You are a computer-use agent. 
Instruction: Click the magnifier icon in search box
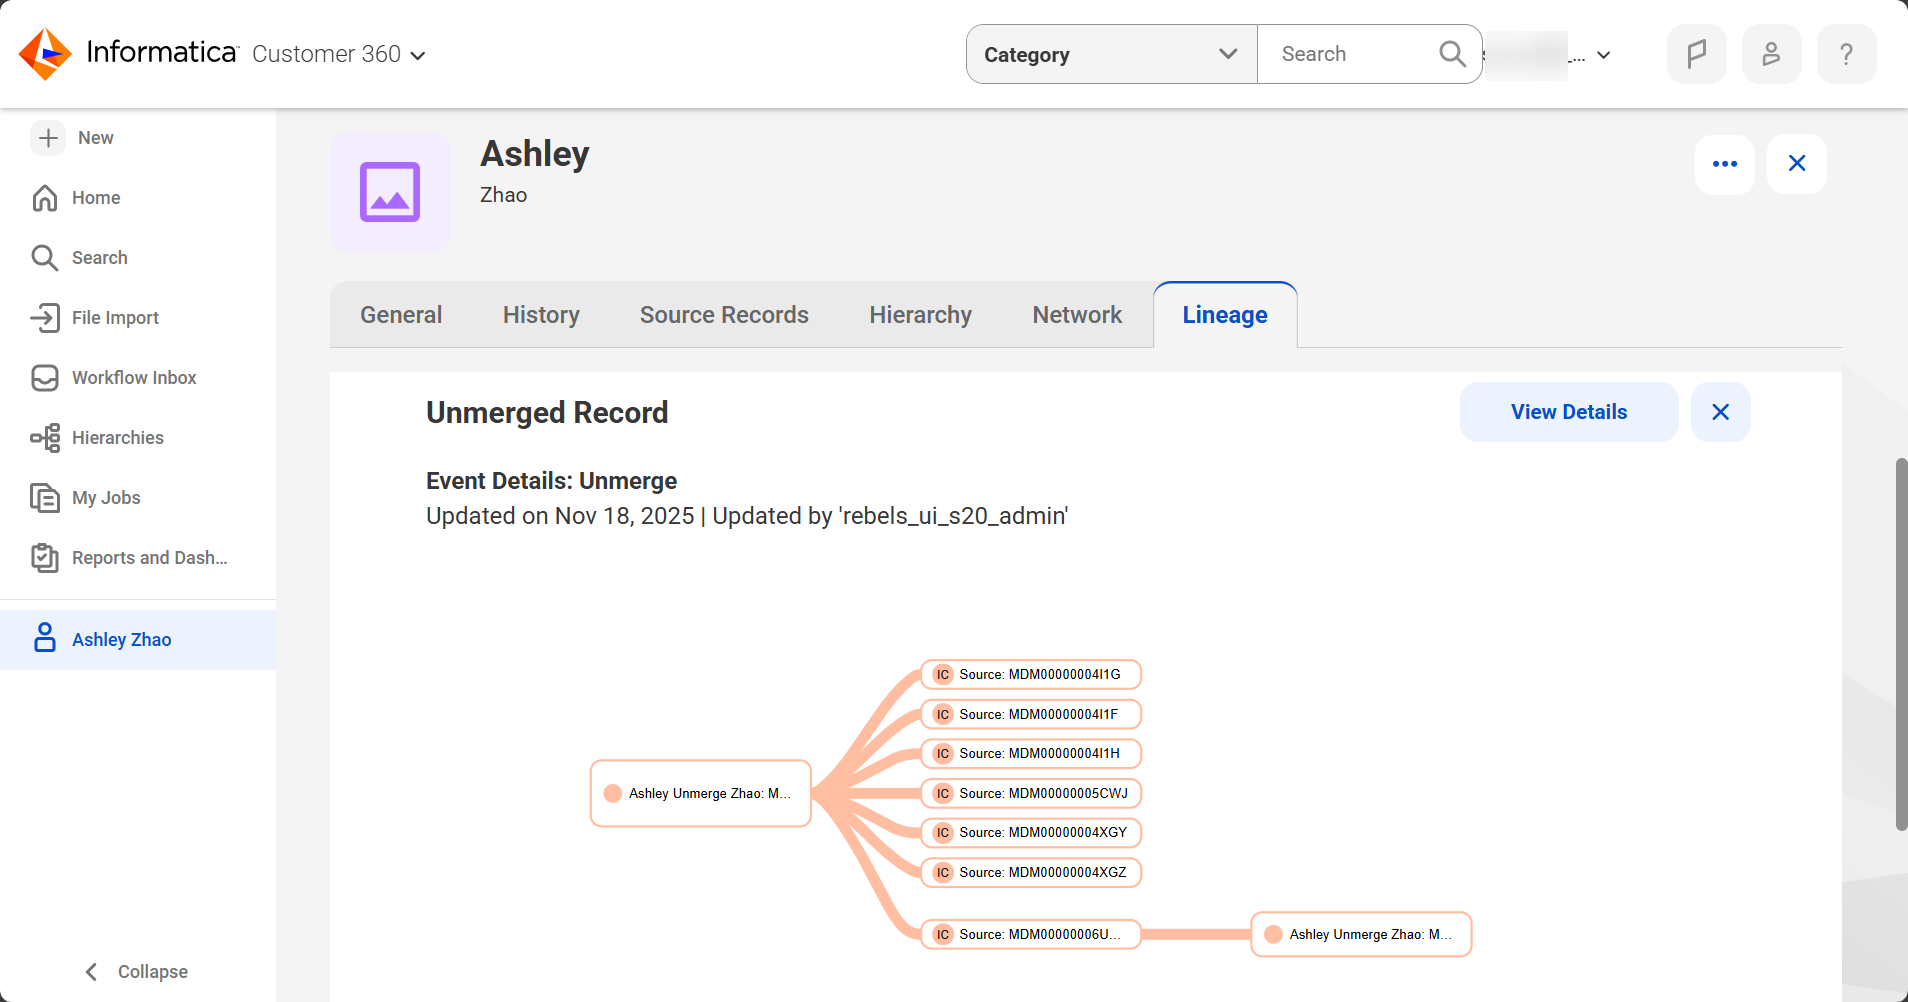(1452, 54)
